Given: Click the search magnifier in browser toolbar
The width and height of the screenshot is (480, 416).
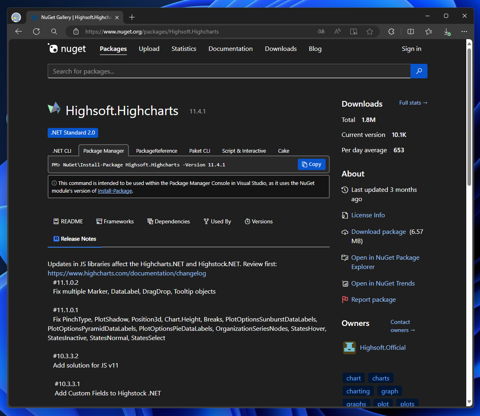Looking at the screenshot, I should pos(54,32).
